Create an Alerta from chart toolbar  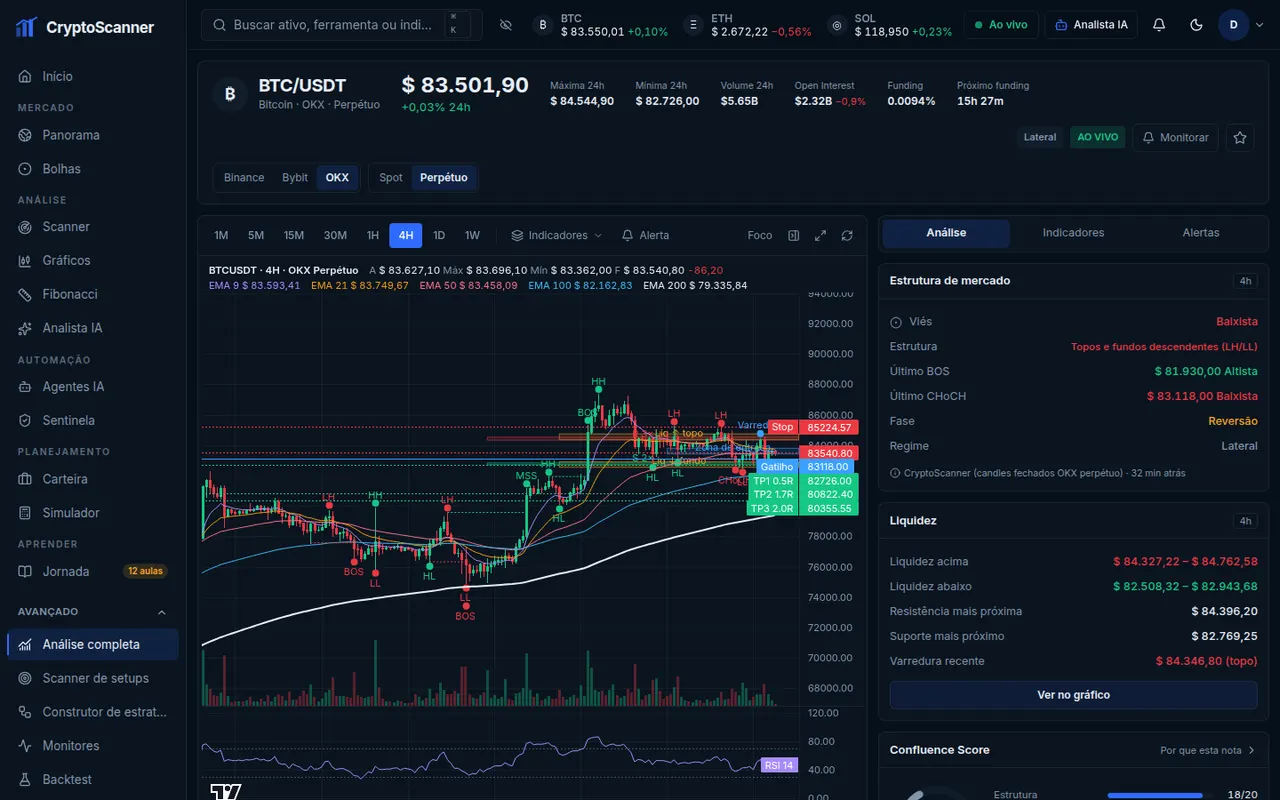click(645, 235)
